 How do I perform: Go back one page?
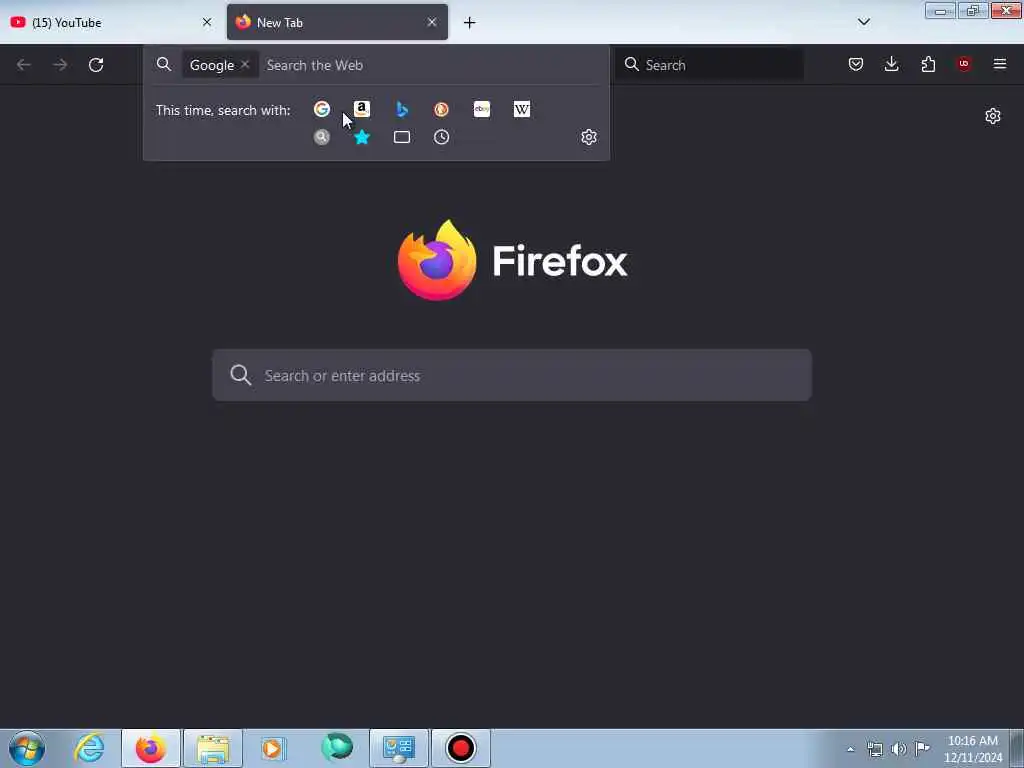(24, 65)
